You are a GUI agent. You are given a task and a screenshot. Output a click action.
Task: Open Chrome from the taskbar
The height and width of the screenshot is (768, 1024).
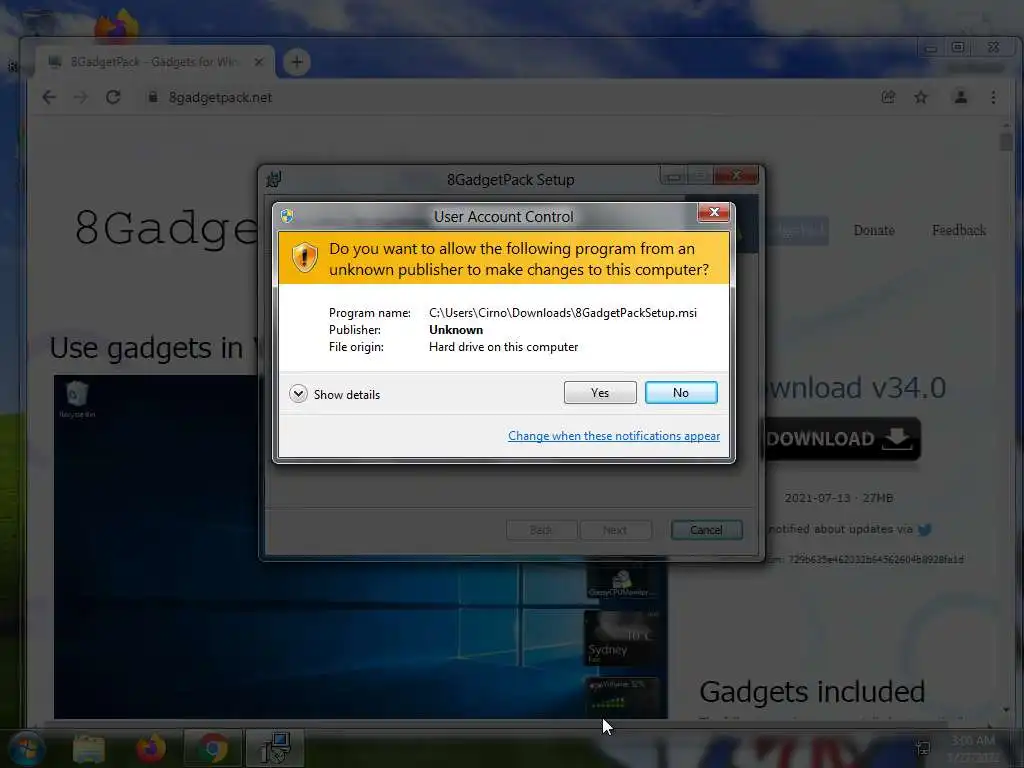pos(213,748)
